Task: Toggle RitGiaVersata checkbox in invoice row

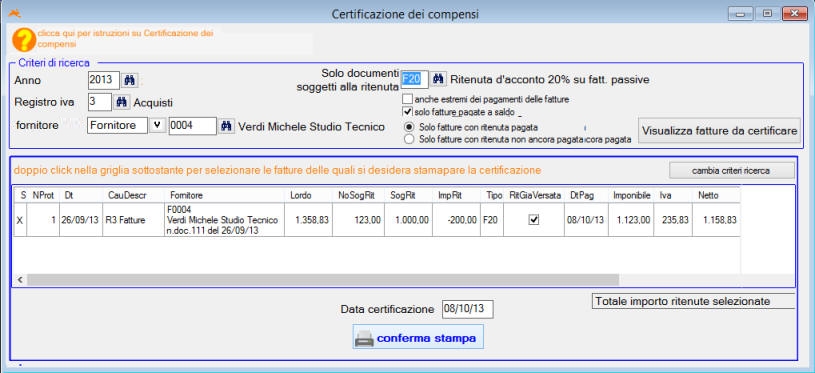Action: click(x=534, y=220)
